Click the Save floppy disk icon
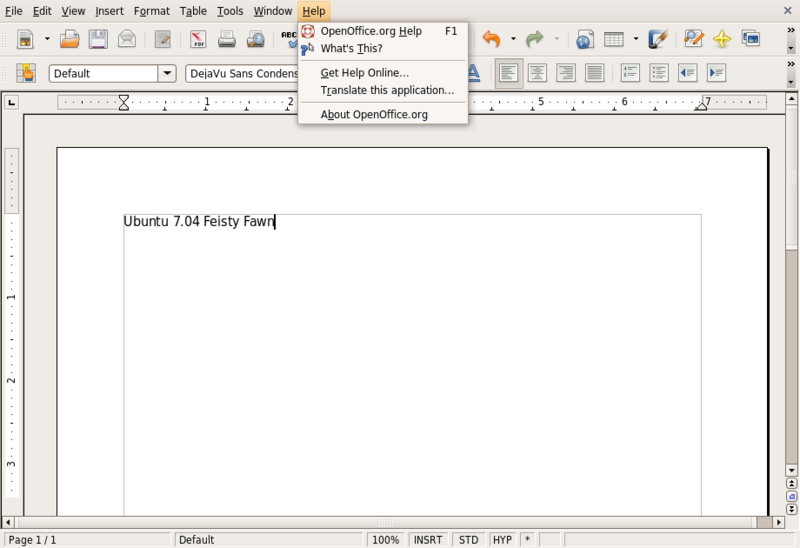The height and width of the screenshot is (548, 800). point(98,39)
